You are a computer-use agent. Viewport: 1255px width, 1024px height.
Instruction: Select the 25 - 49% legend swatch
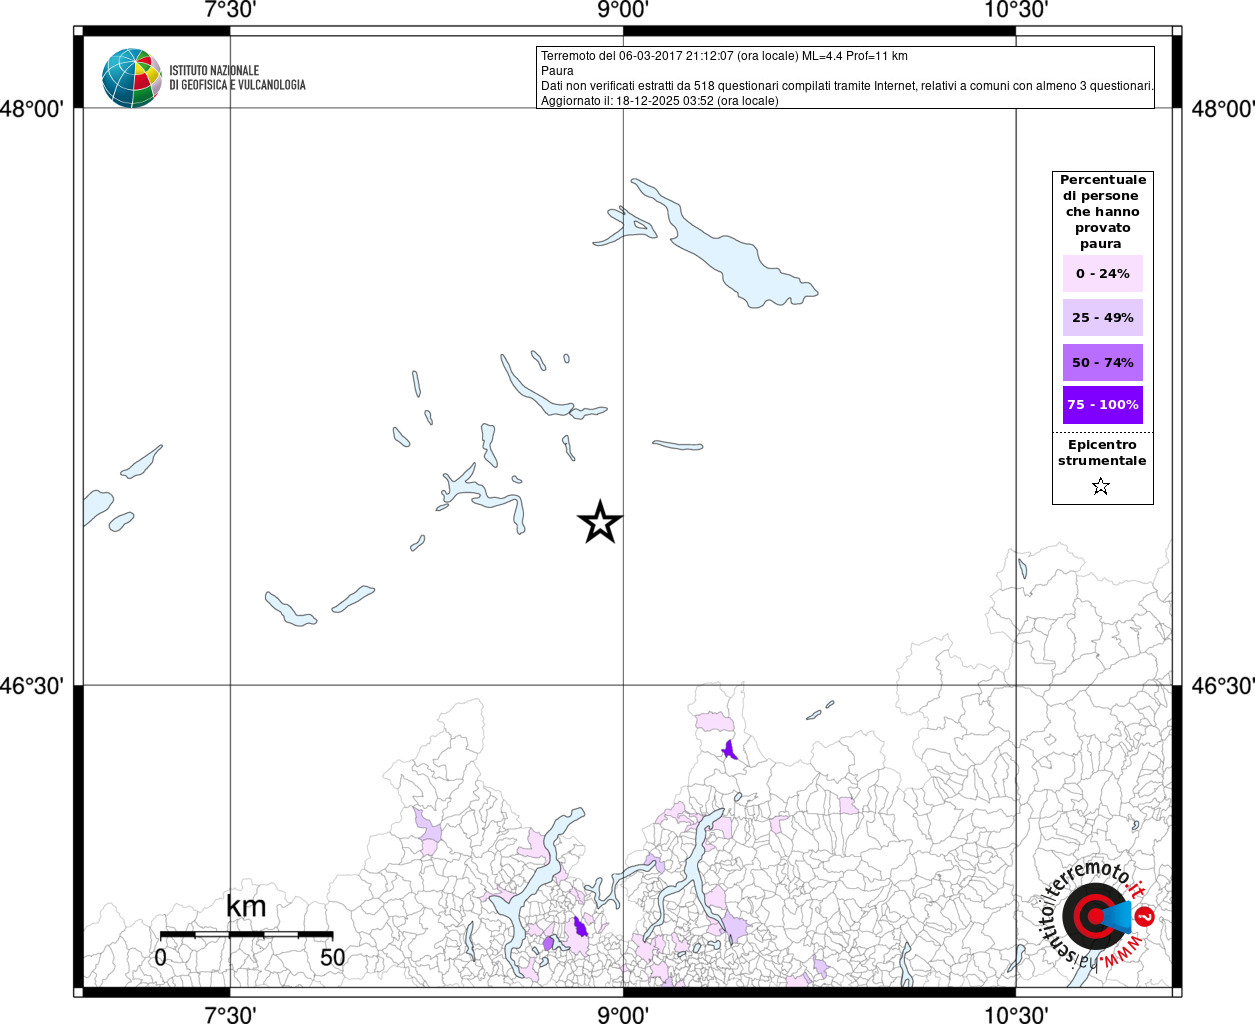pos(1102,318)
